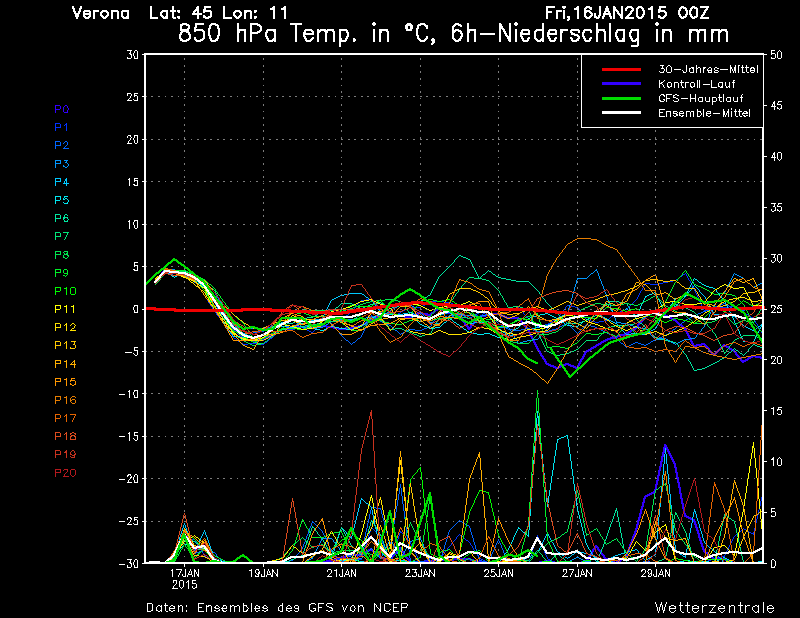Click the white Ensemble-Mittel legend line

(x=623, y=113)
